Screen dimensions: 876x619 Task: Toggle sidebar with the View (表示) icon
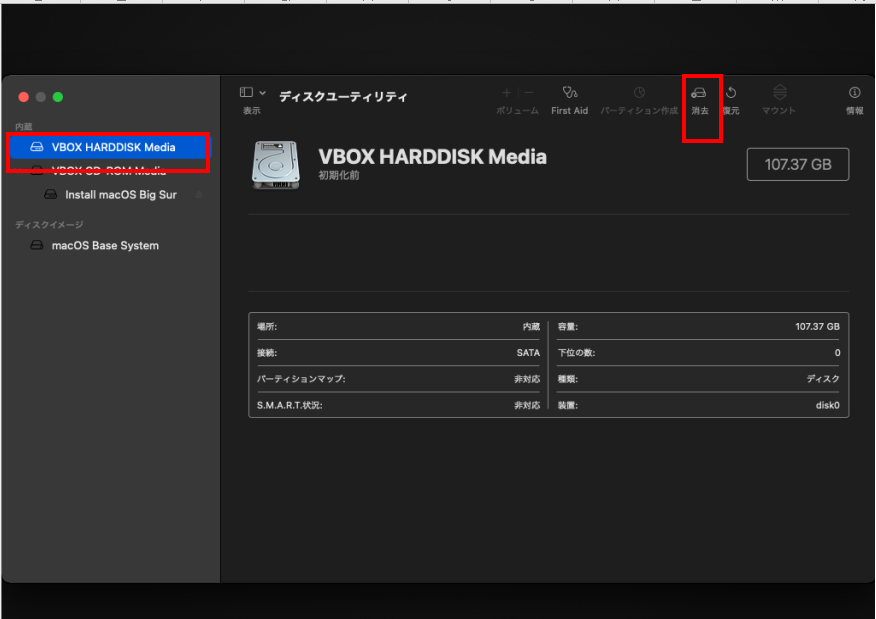[x=246, y=92]
